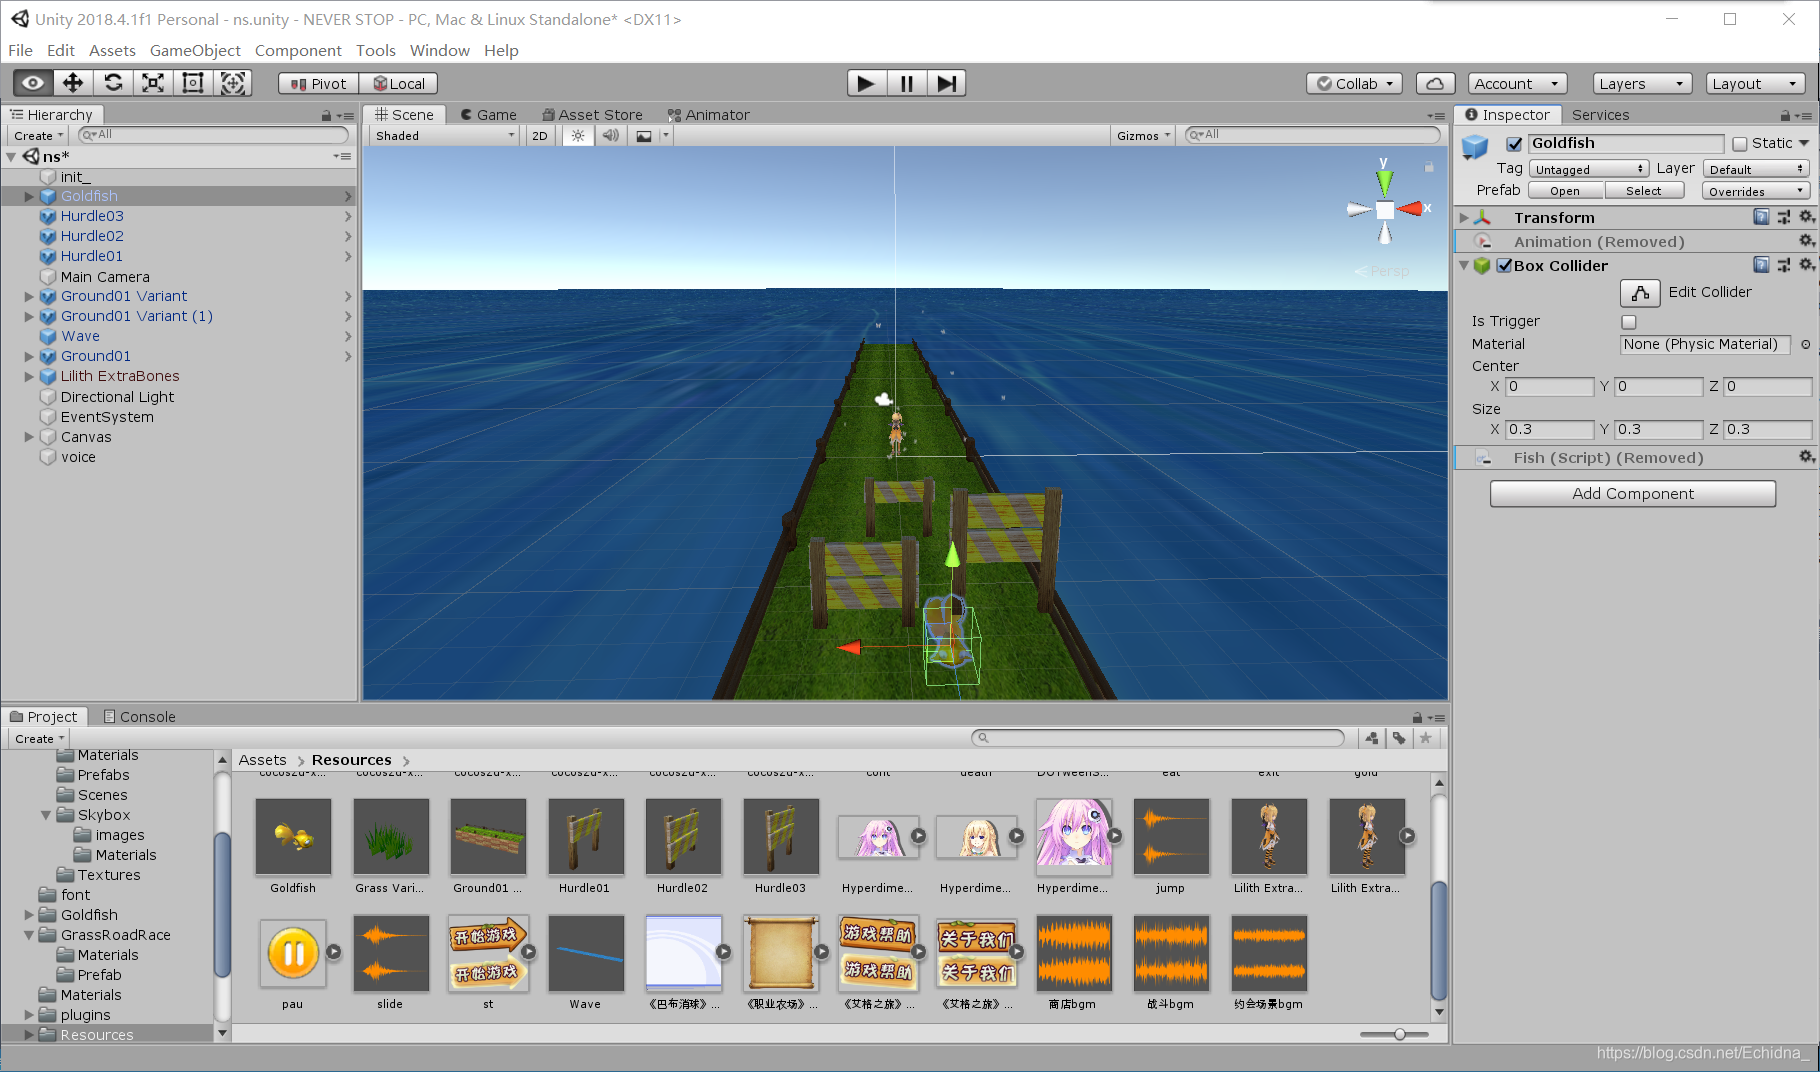Toggle Goldfish active checkbox
This screenshot has height=1072, width=1820.
[1514, 144]
